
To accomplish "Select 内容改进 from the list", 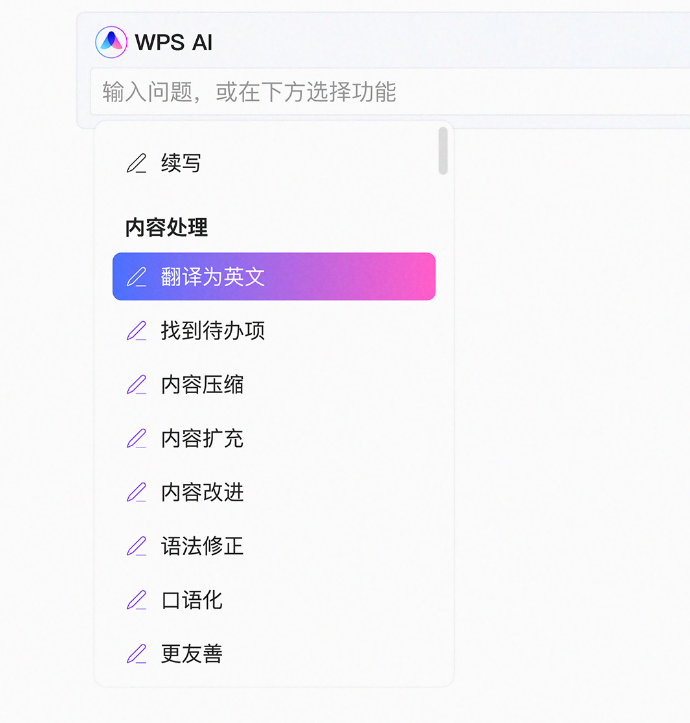I will click(274, 492).
